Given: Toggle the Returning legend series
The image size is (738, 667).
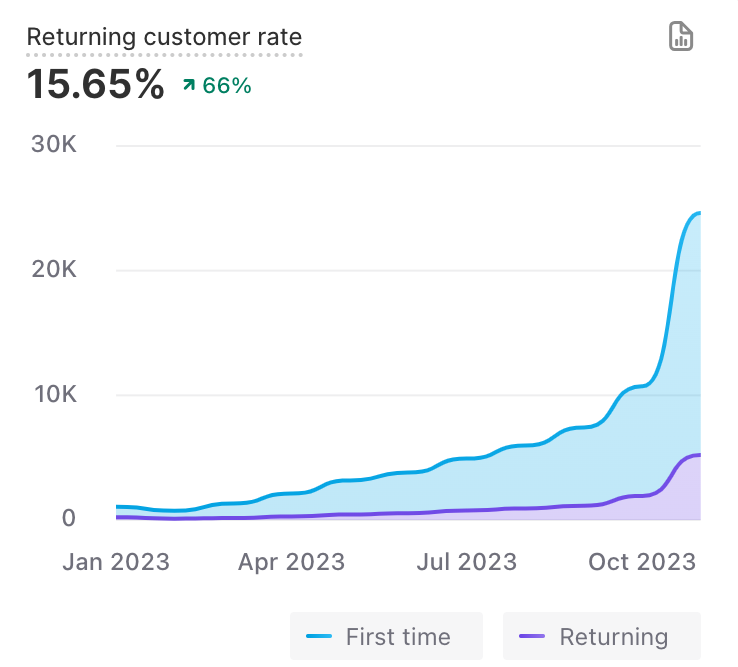Looking at the screenshot, I should (601, 636).
